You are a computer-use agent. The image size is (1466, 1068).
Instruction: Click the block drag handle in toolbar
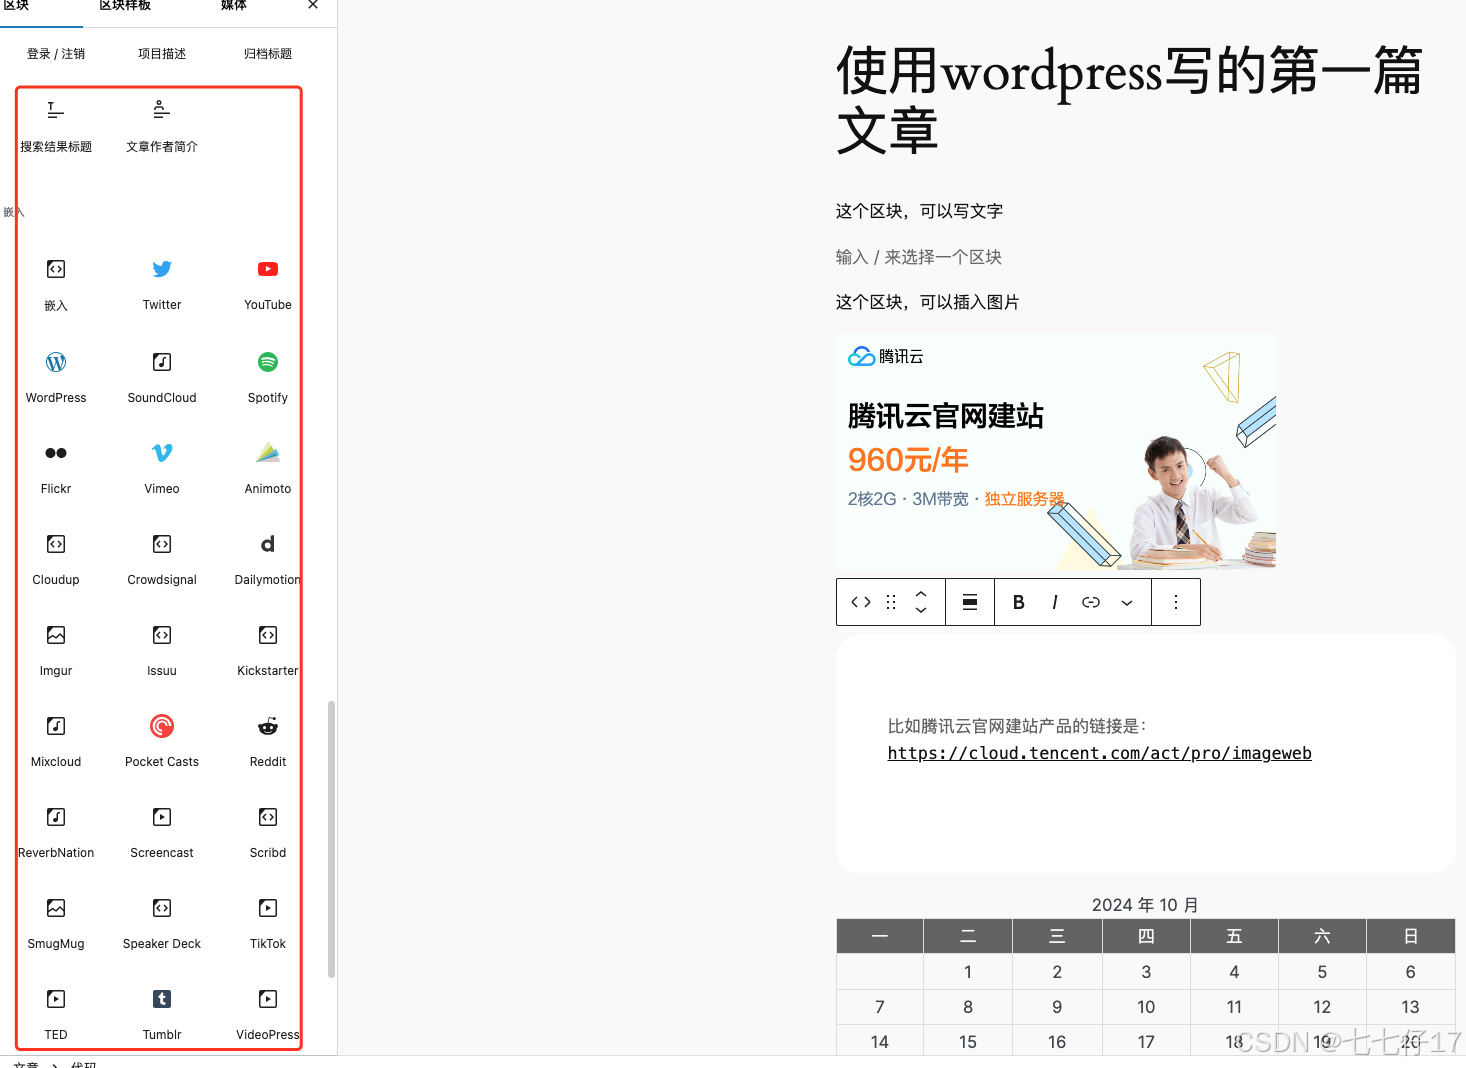pos(891,602)
